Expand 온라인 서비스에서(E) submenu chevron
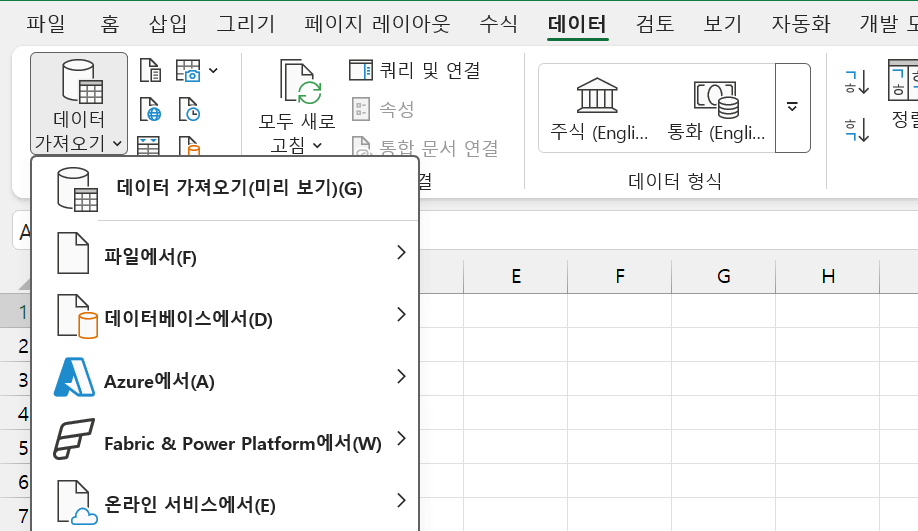 [x=401, y=501]
